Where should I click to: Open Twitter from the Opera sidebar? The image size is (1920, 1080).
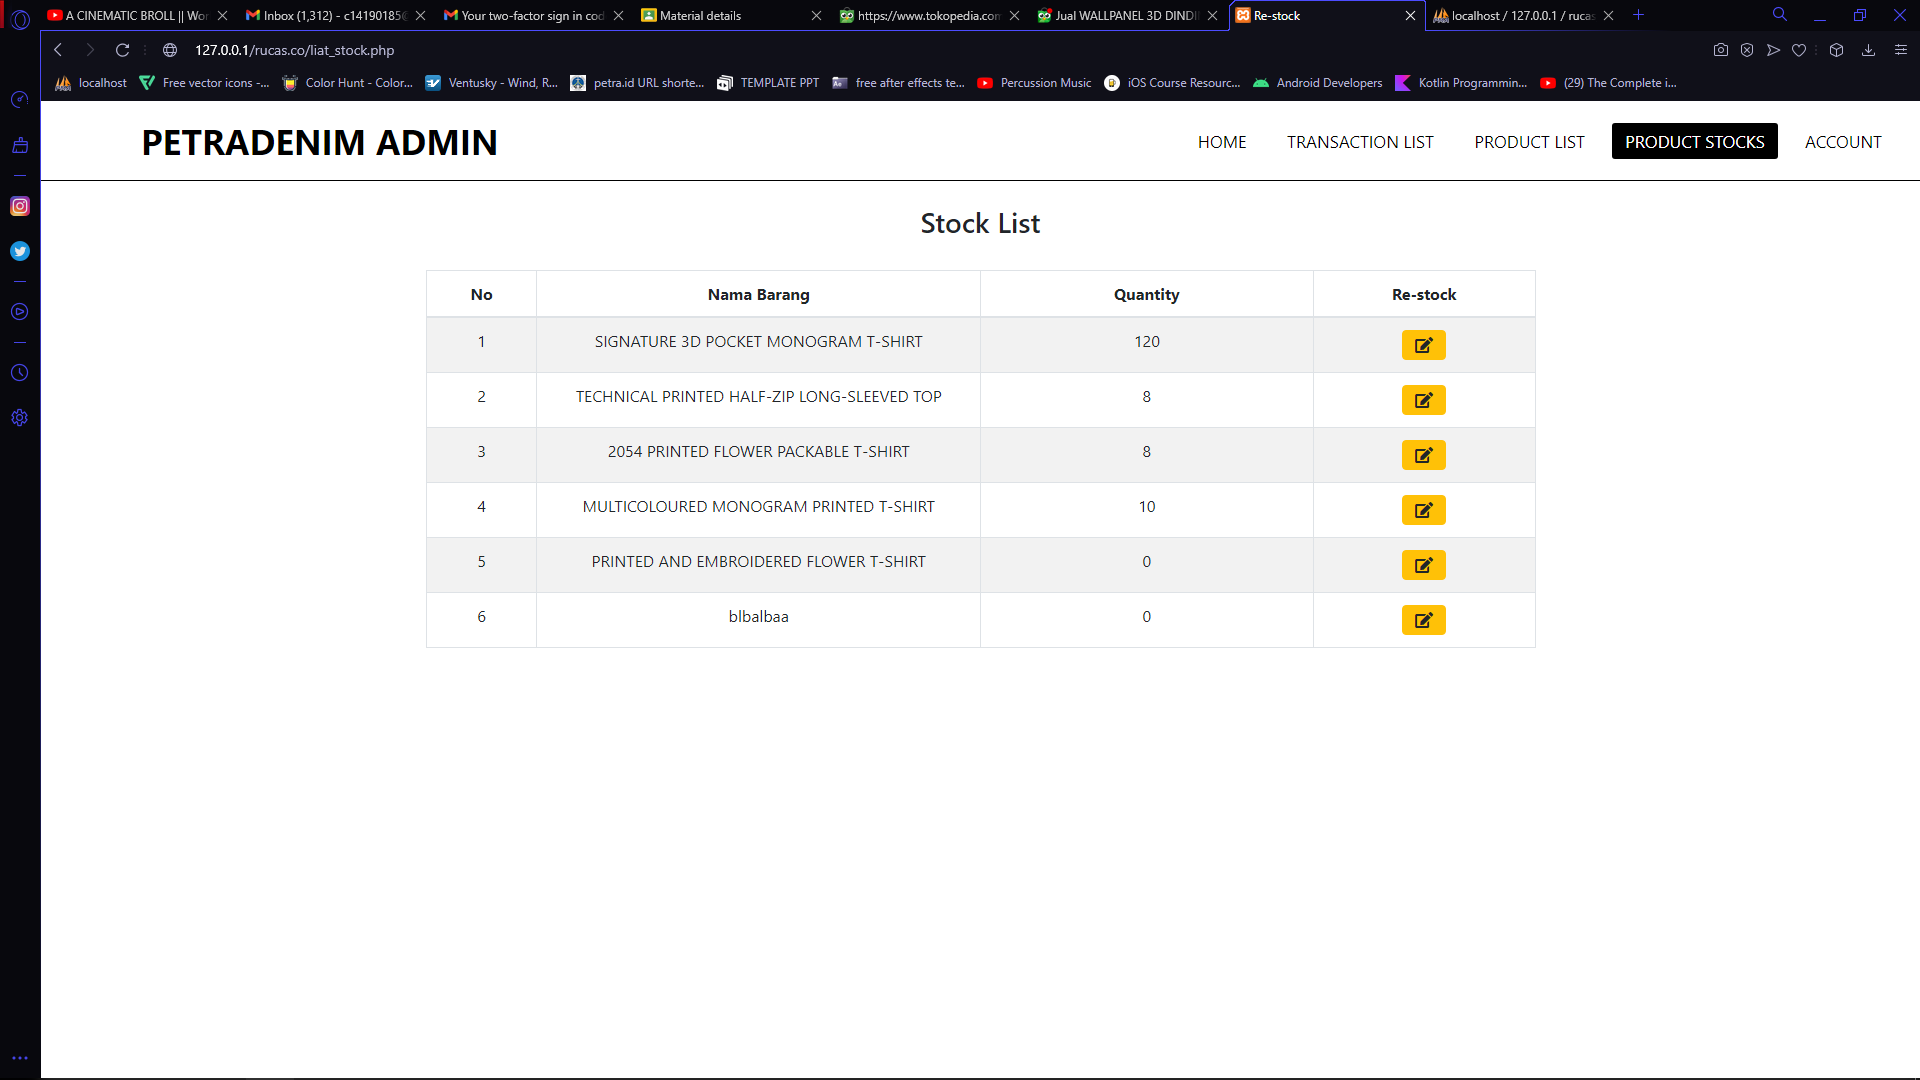20,251
